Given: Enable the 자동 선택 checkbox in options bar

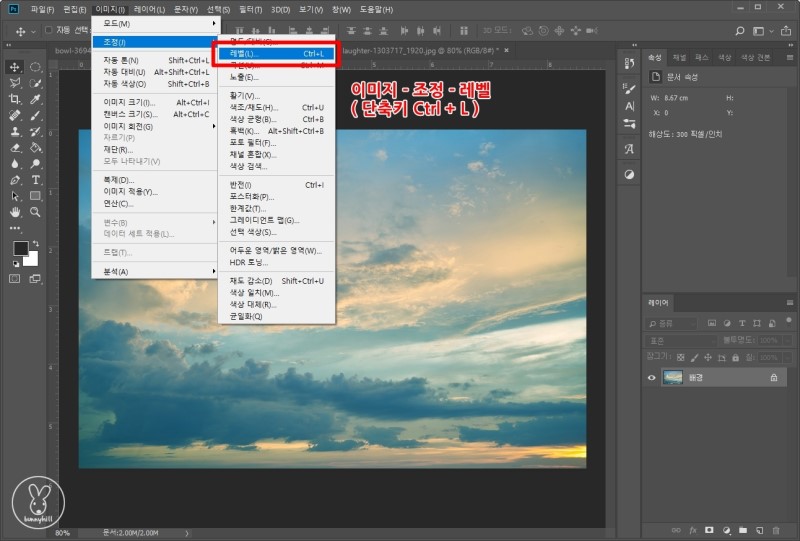Looking at the screenshot, I should (x=47, y=31).
